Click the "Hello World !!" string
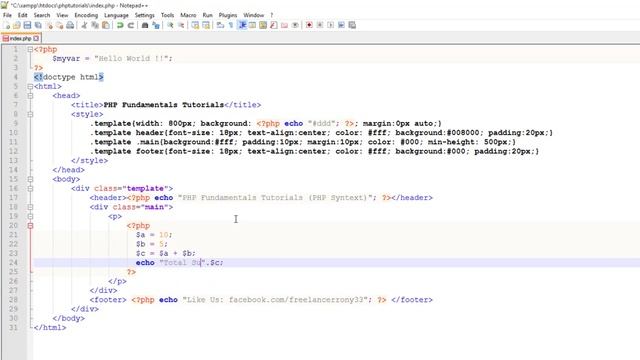Image resolution: width=640 pixels, height=360 pixels. [x=131, y=59]
